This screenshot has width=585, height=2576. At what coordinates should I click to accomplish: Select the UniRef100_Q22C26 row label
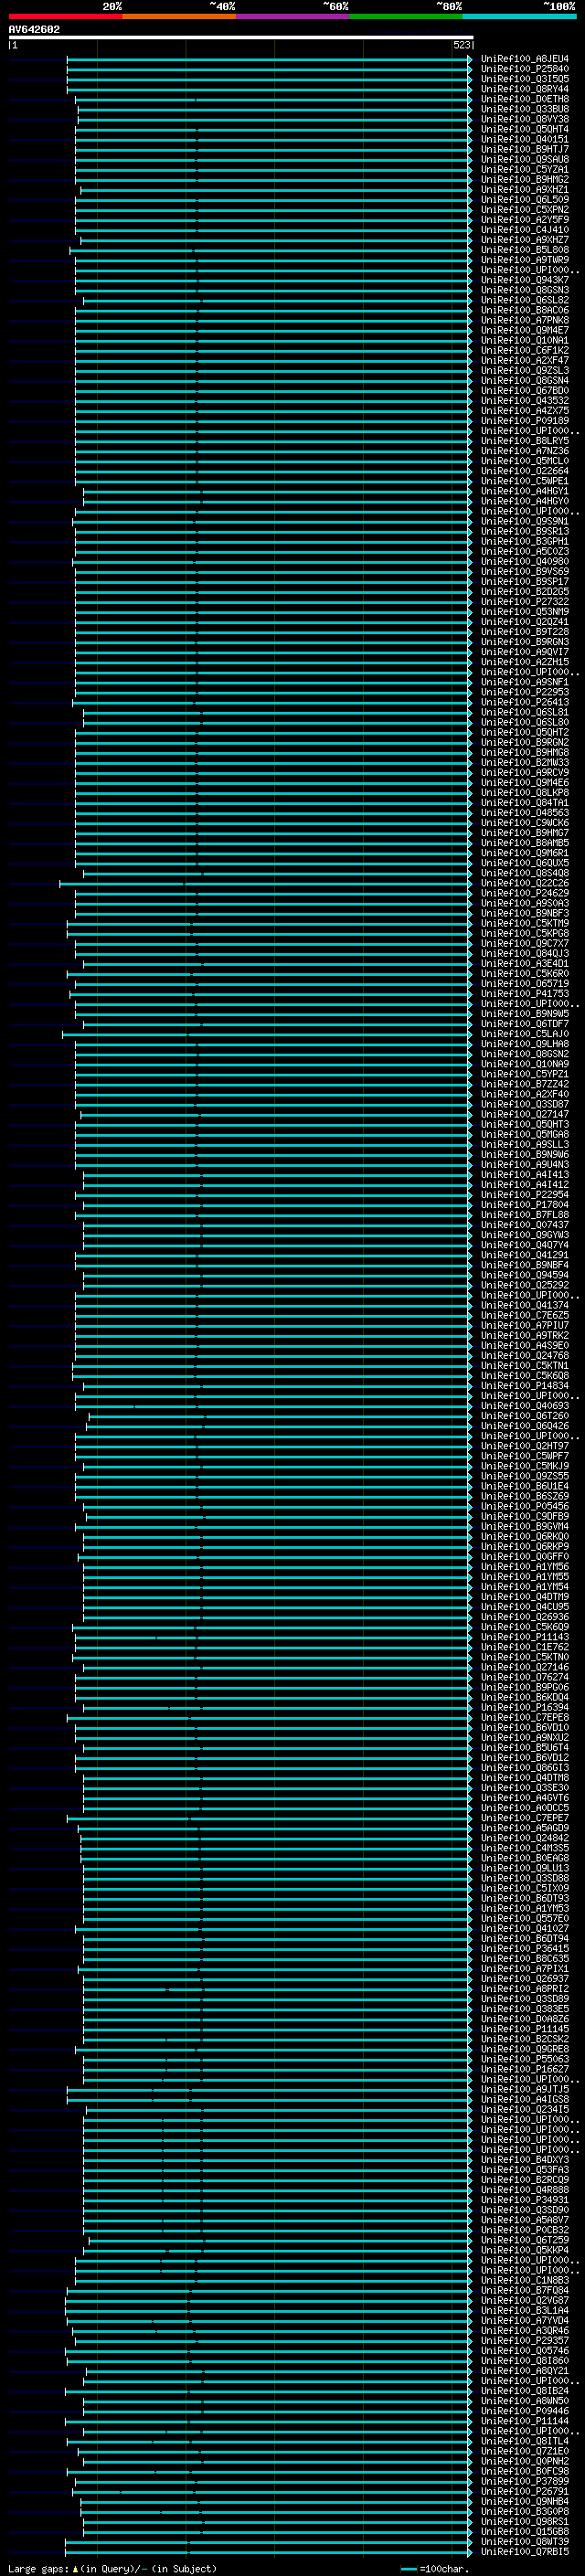click(525, 883)
